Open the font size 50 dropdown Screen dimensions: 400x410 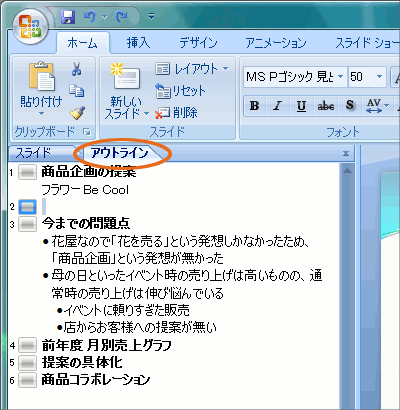click(x=379, y=77)
